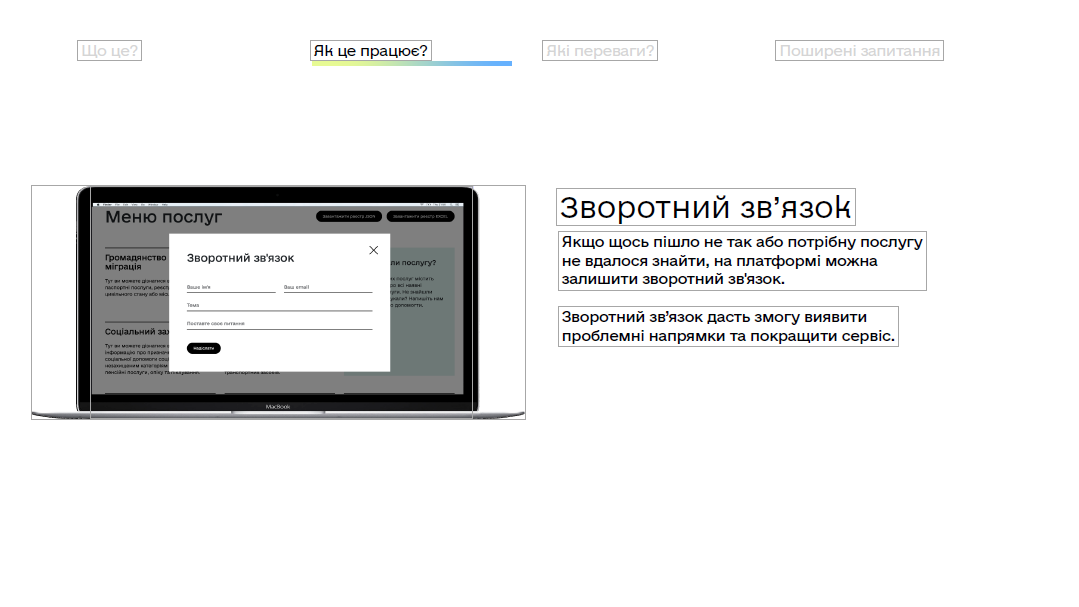1079x607 pixels.
Task: Click the download registry EXCEL button
Action: (x=420, y=216)
